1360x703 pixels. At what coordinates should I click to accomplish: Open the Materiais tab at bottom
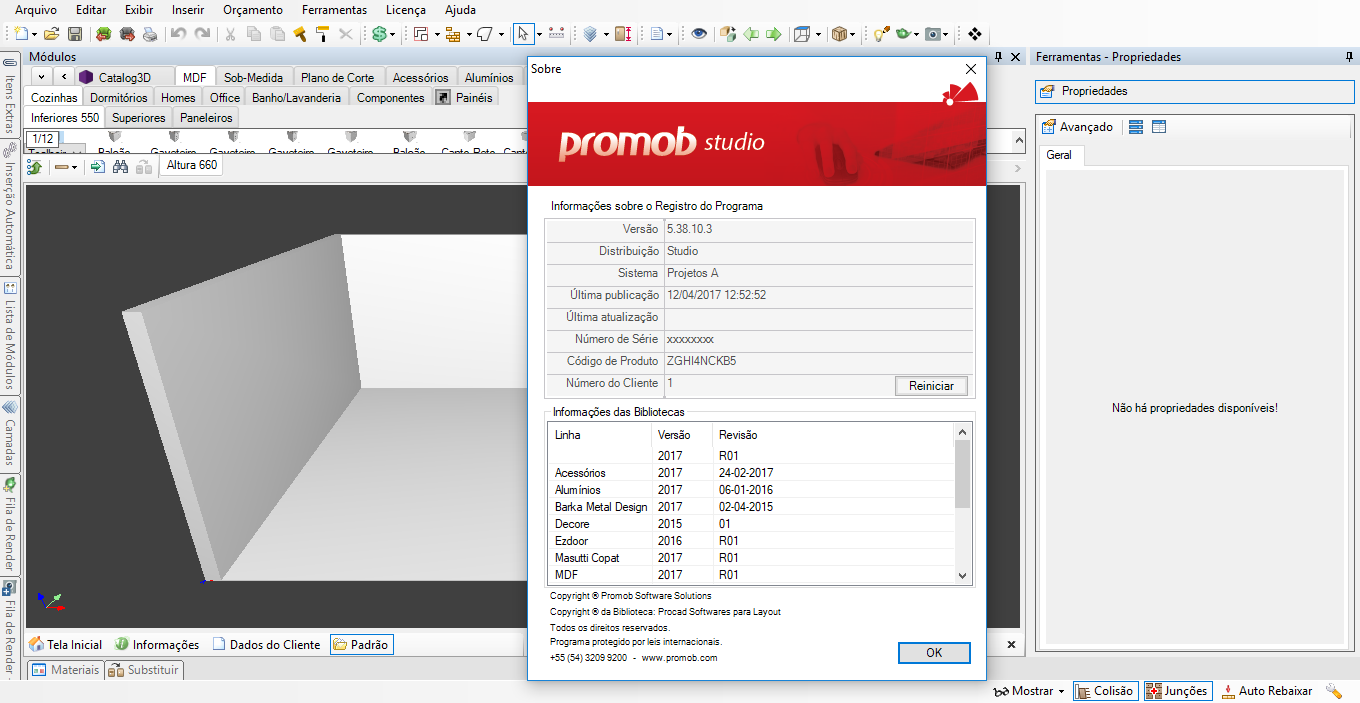click(66, 670)
